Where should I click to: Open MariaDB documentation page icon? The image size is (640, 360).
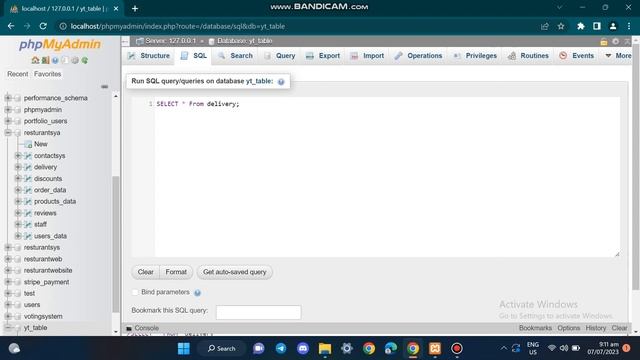pos(65,60)
